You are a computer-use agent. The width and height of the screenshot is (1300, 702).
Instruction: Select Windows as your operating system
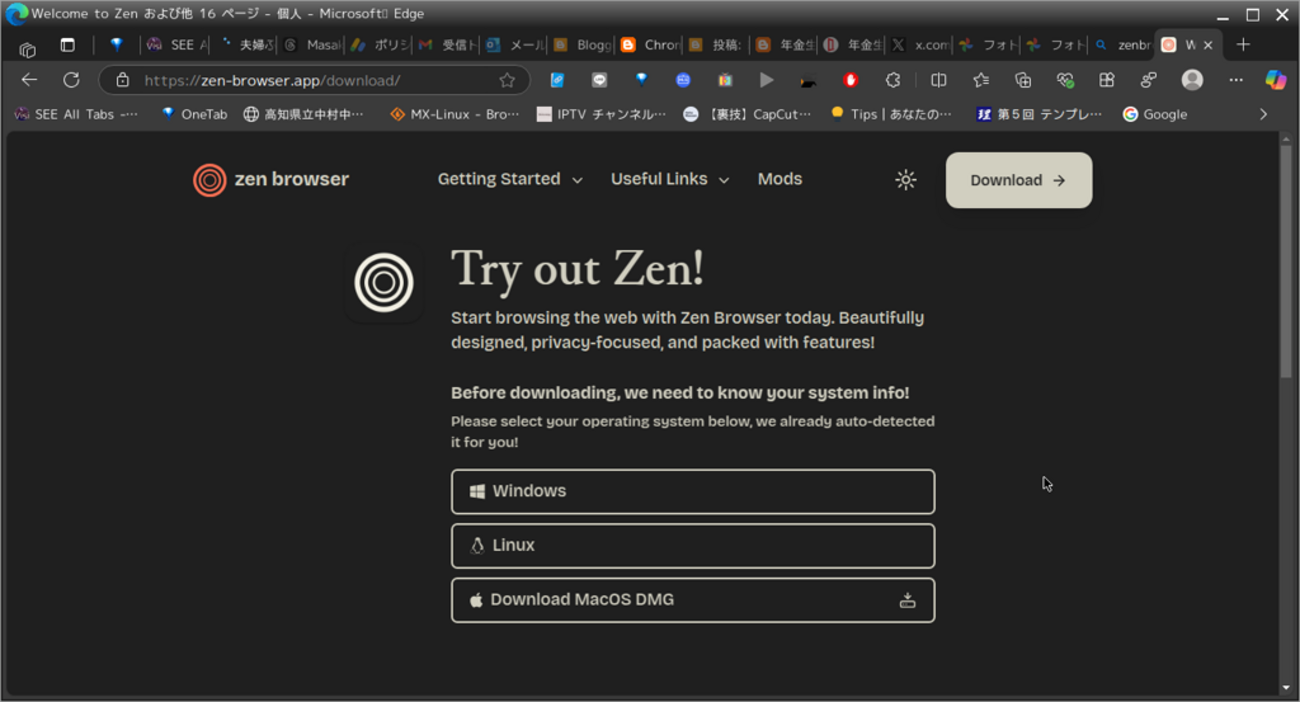point(693,491)
